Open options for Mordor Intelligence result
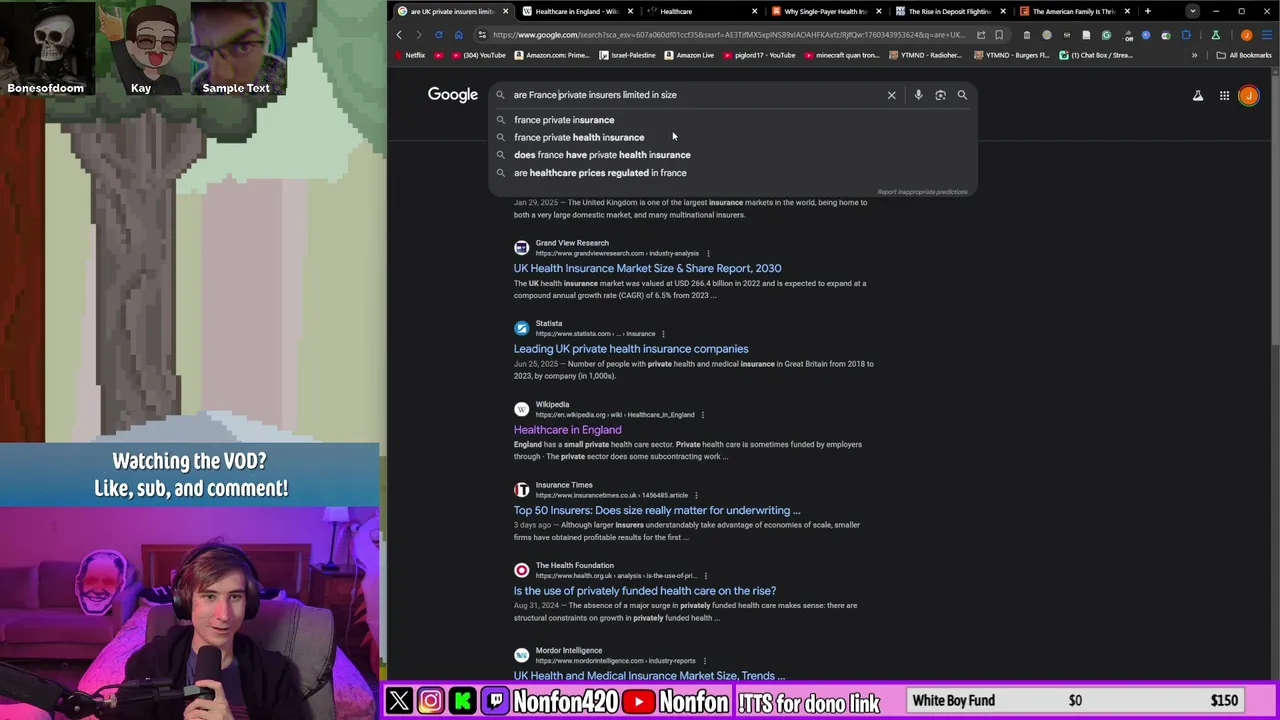The image size is (1280, 720). tap(704, 661)
